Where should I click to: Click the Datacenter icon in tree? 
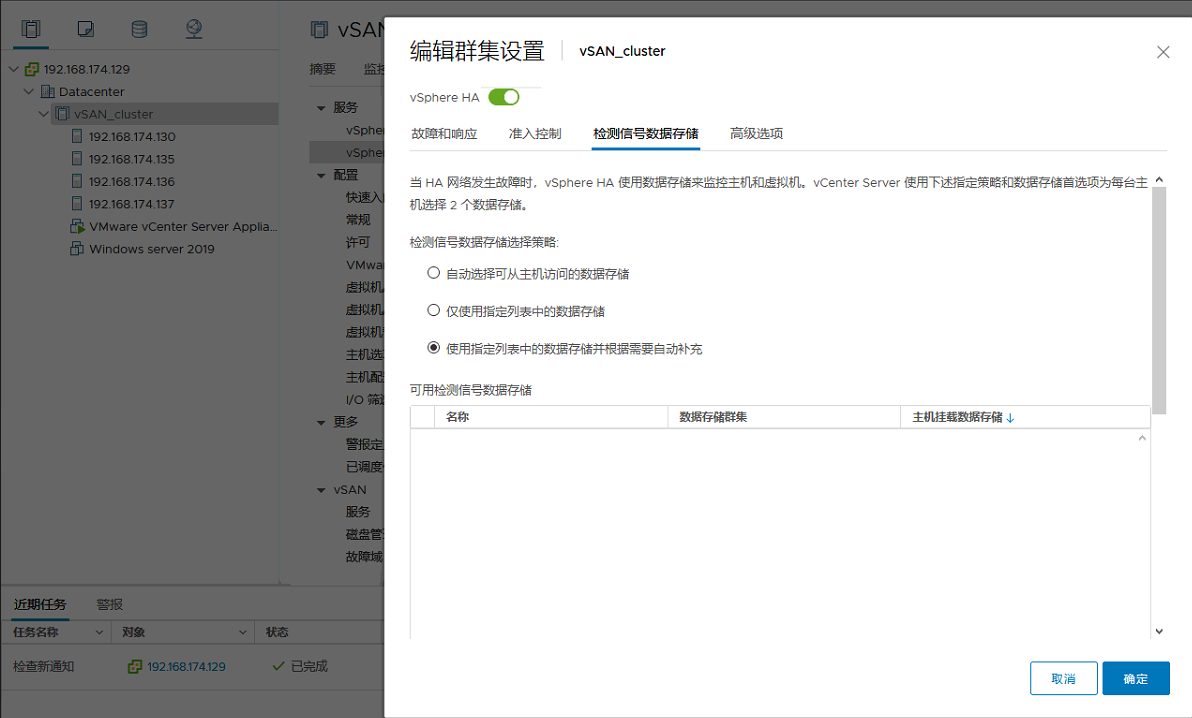47,92
